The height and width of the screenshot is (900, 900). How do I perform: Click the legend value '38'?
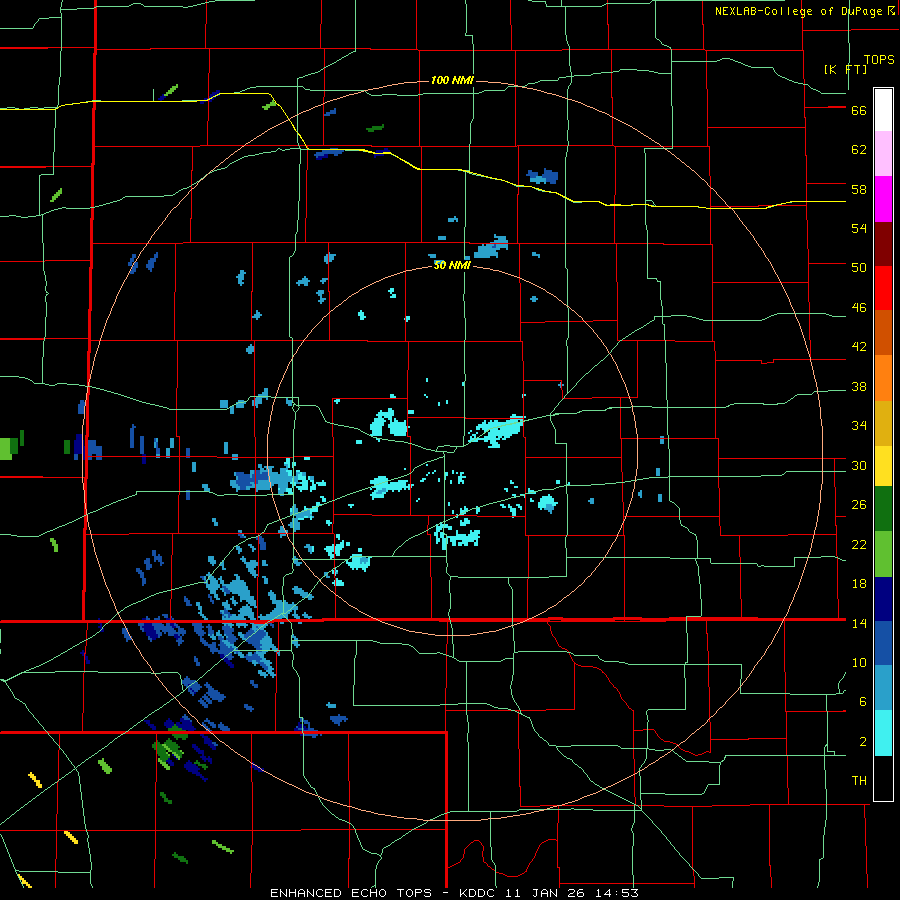[859, 386]
